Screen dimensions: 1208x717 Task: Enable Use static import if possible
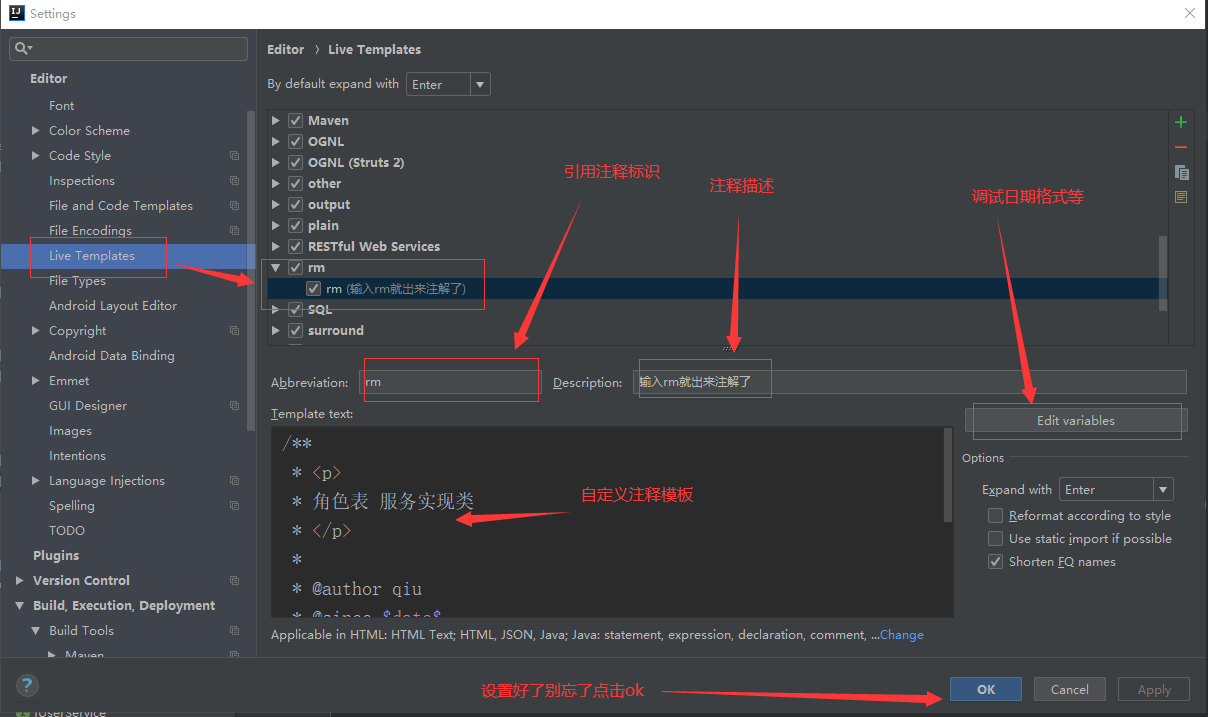995,539
